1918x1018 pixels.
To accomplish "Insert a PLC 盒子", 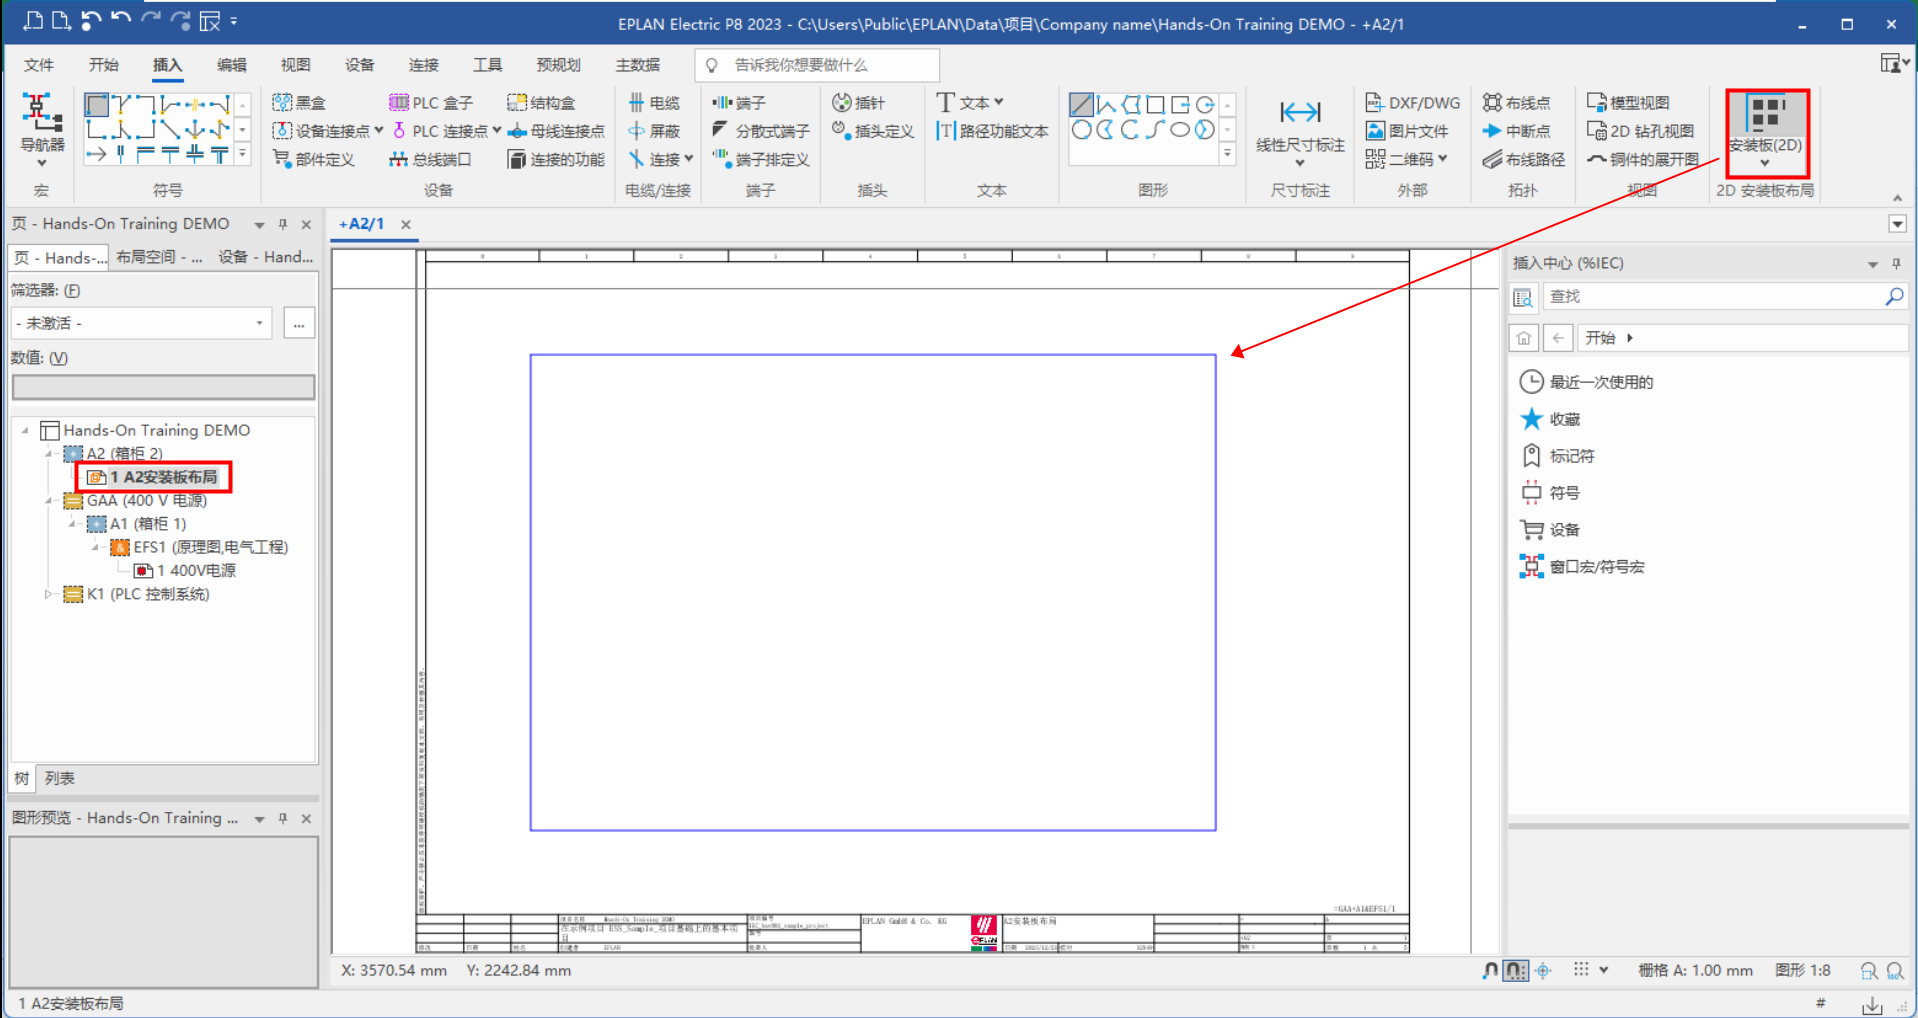I will 431,103.
